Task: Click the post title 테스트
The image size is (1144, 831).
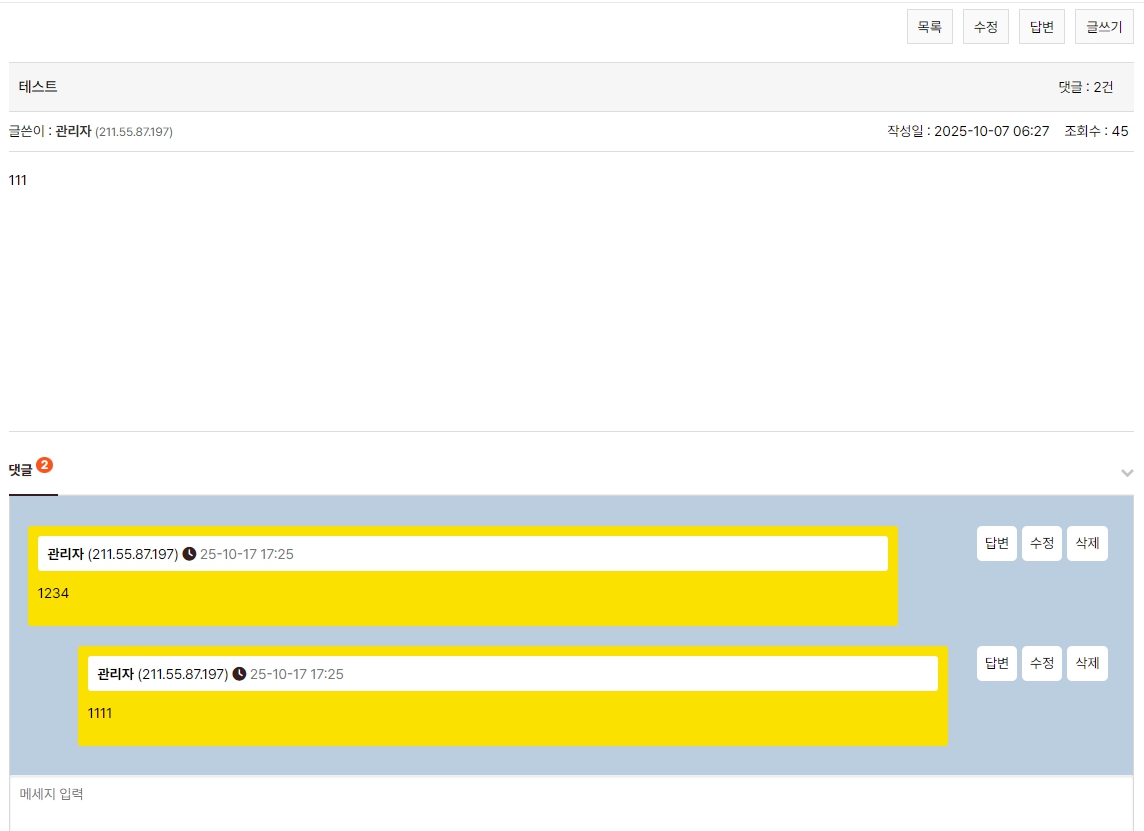Action: [38, 87]
